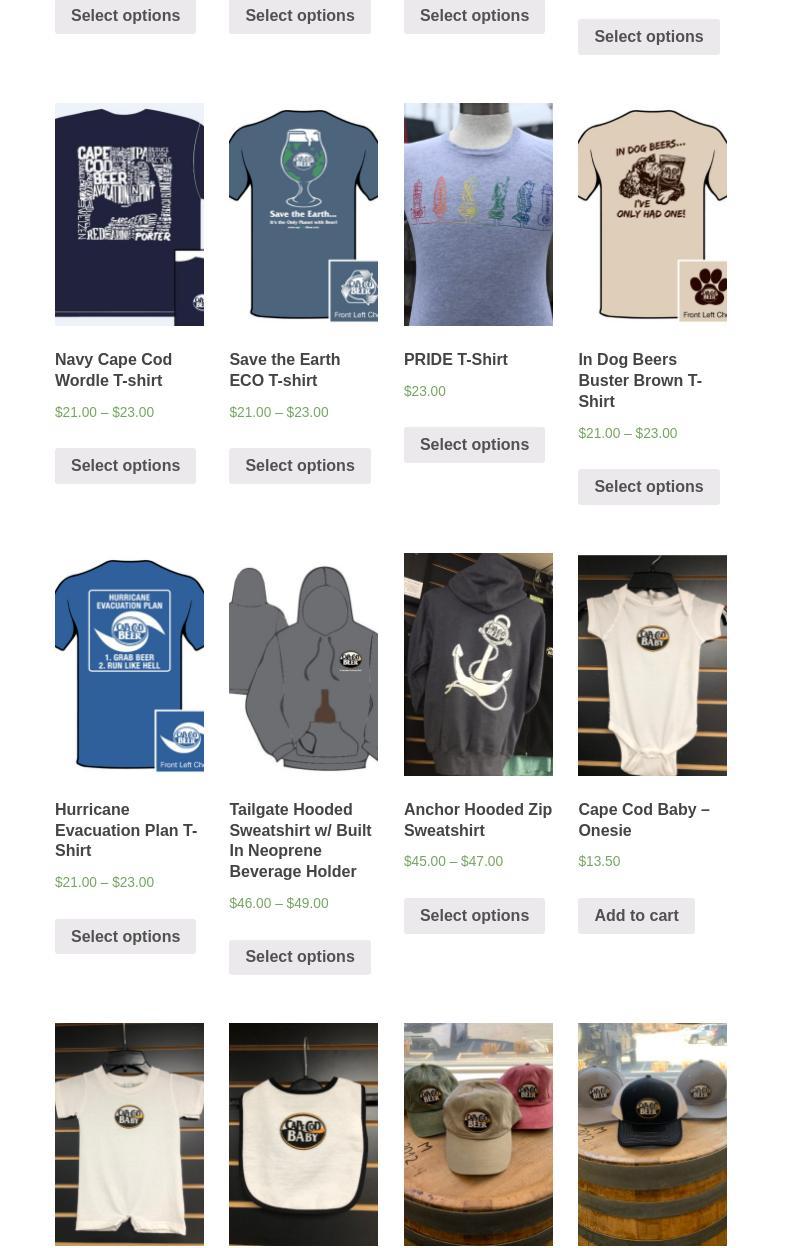Screen dimensions: 785x1248
Task: View the PRIDE T-Shirt product photo
Action: 478,214
